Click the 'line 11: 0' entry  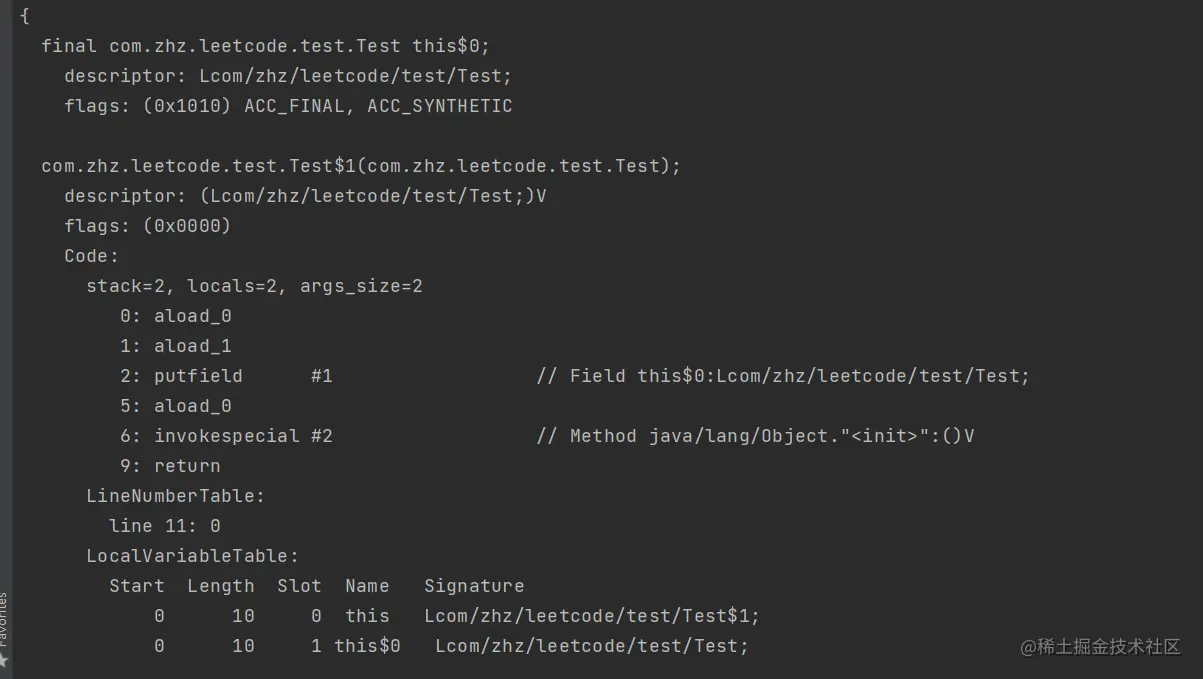(165, 526)
